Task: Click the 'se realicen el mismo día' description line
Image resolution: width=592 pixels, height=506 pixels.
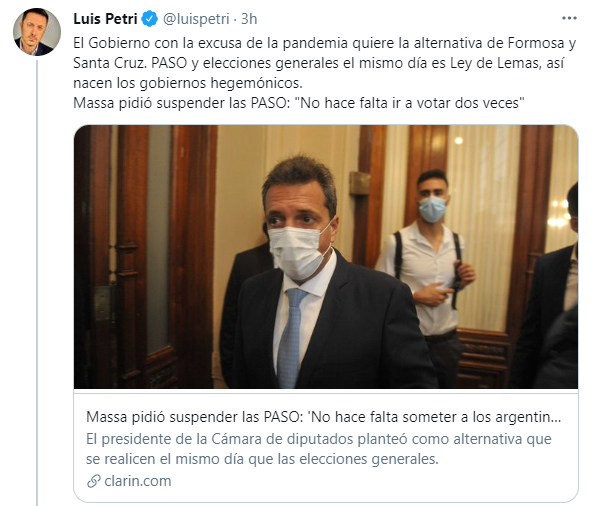Action: click(262, 460)
